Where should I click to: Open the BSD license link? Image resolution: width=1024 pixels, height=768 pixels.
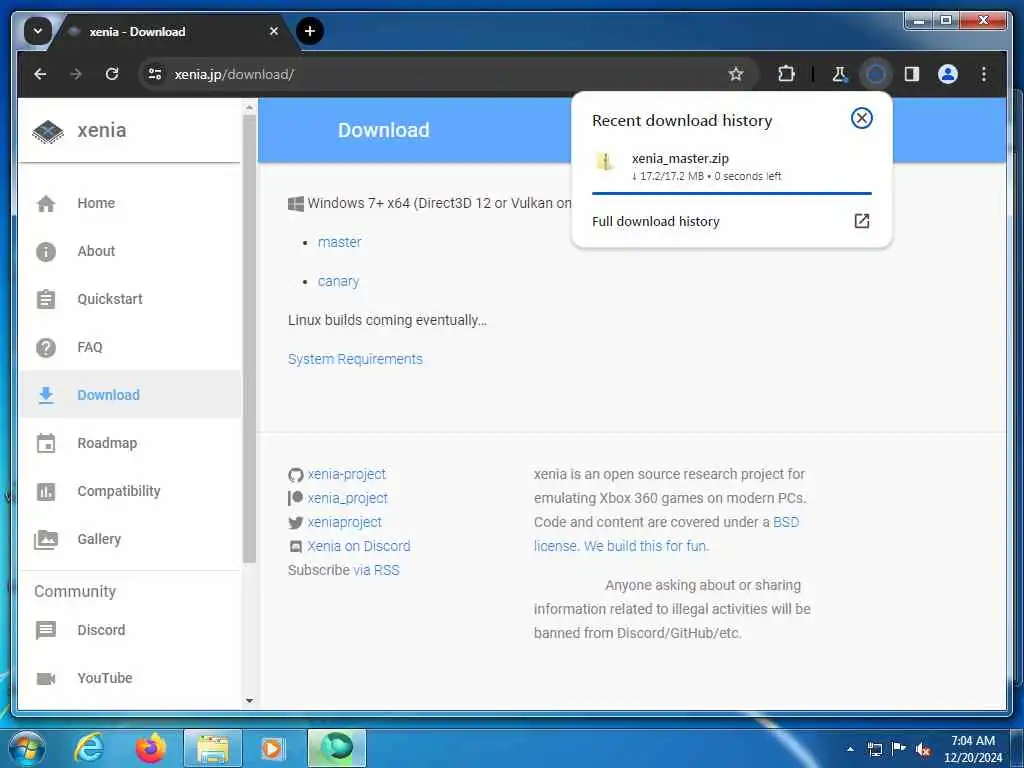(x=666, y=534)
